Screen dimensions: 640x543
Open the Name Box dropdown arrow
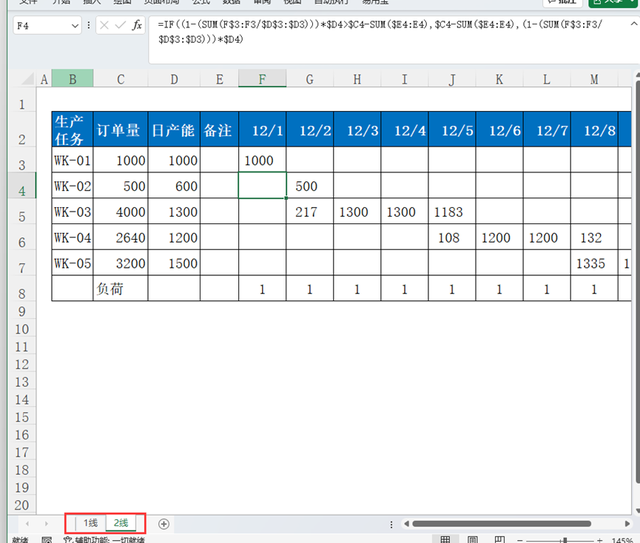click(x=75, y=26)
